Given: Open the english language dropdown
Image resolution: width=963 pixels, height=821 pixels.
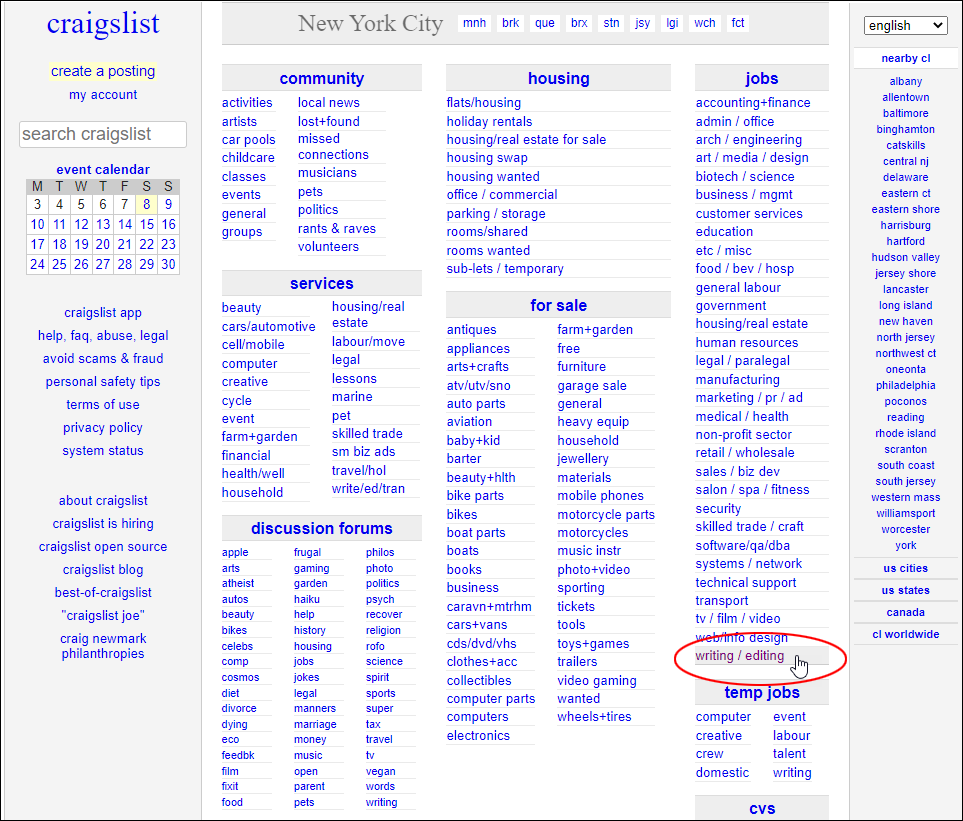Looking at the screenshot, I should click(x=905, y=26).
